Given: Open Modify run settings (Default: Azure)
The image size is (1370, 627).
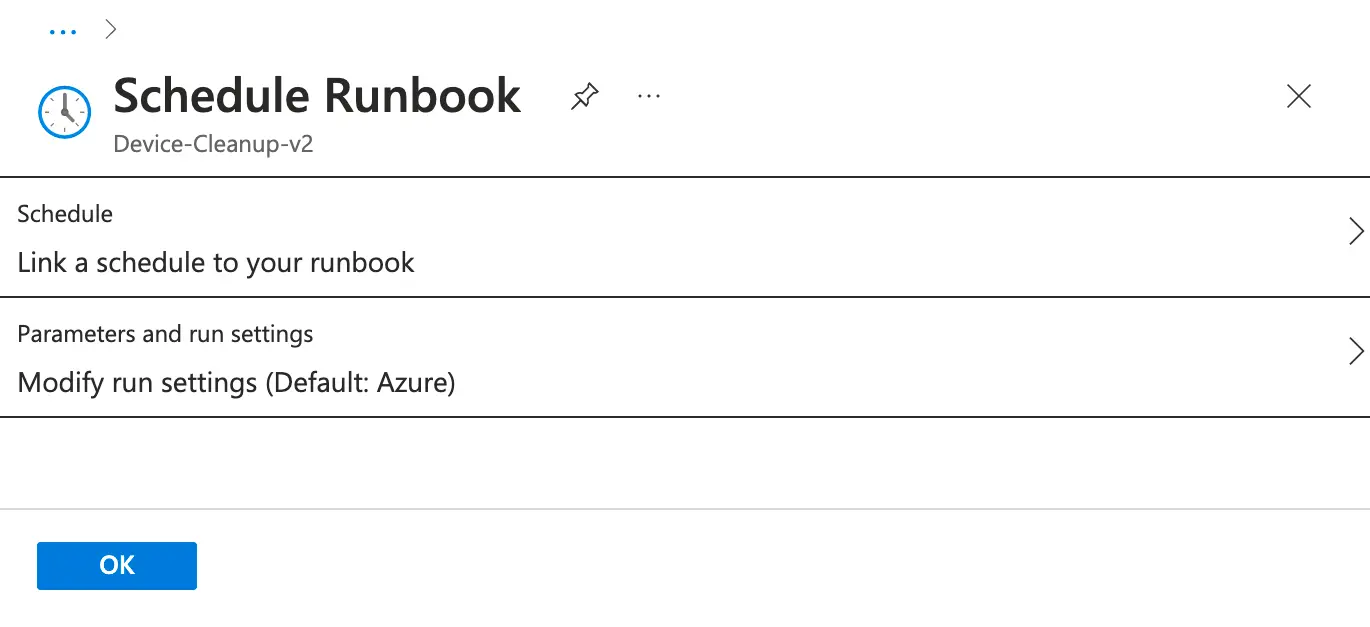Looking at the screenshot, I should [x=236, y=382].
